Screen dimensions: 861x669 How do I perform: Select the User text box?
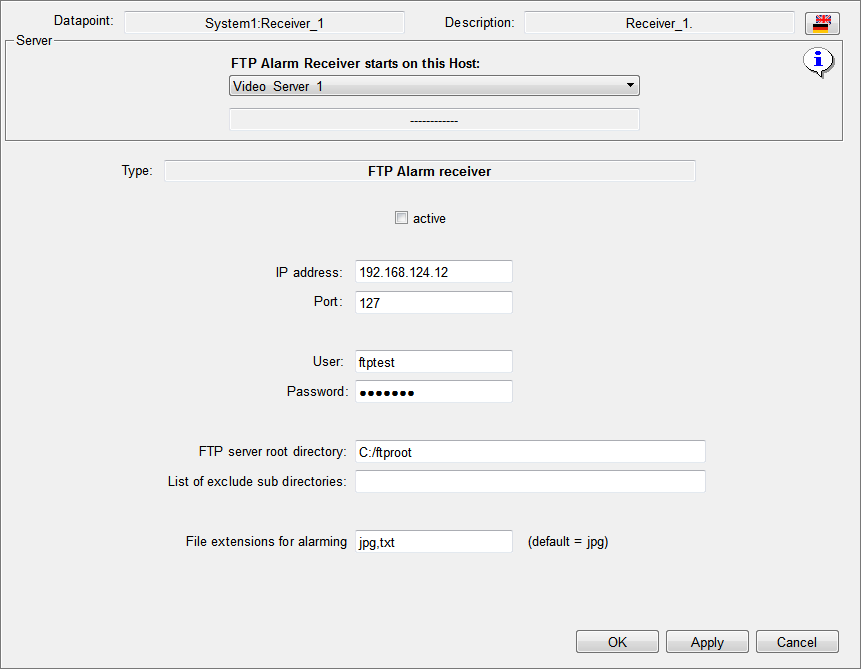click(x=433, y=362)
